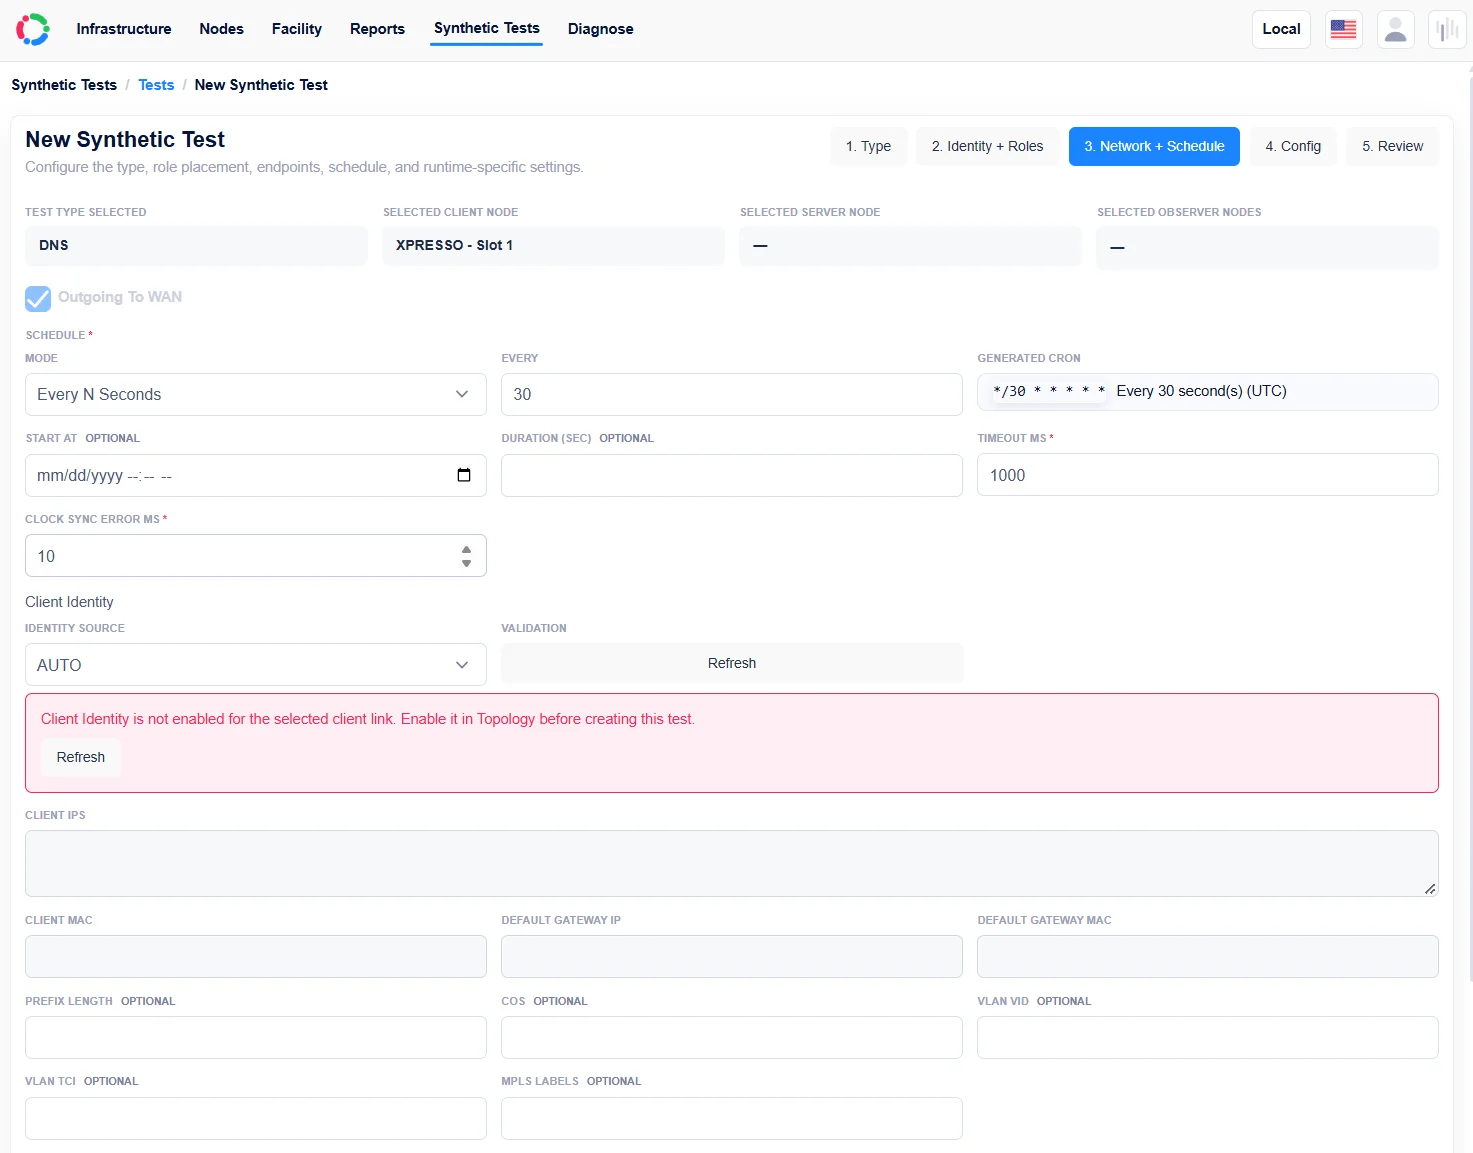Go to step 1. Type
Image resolution: width=1473 pixels, height=1153 pixels.
tap(868, 146)
